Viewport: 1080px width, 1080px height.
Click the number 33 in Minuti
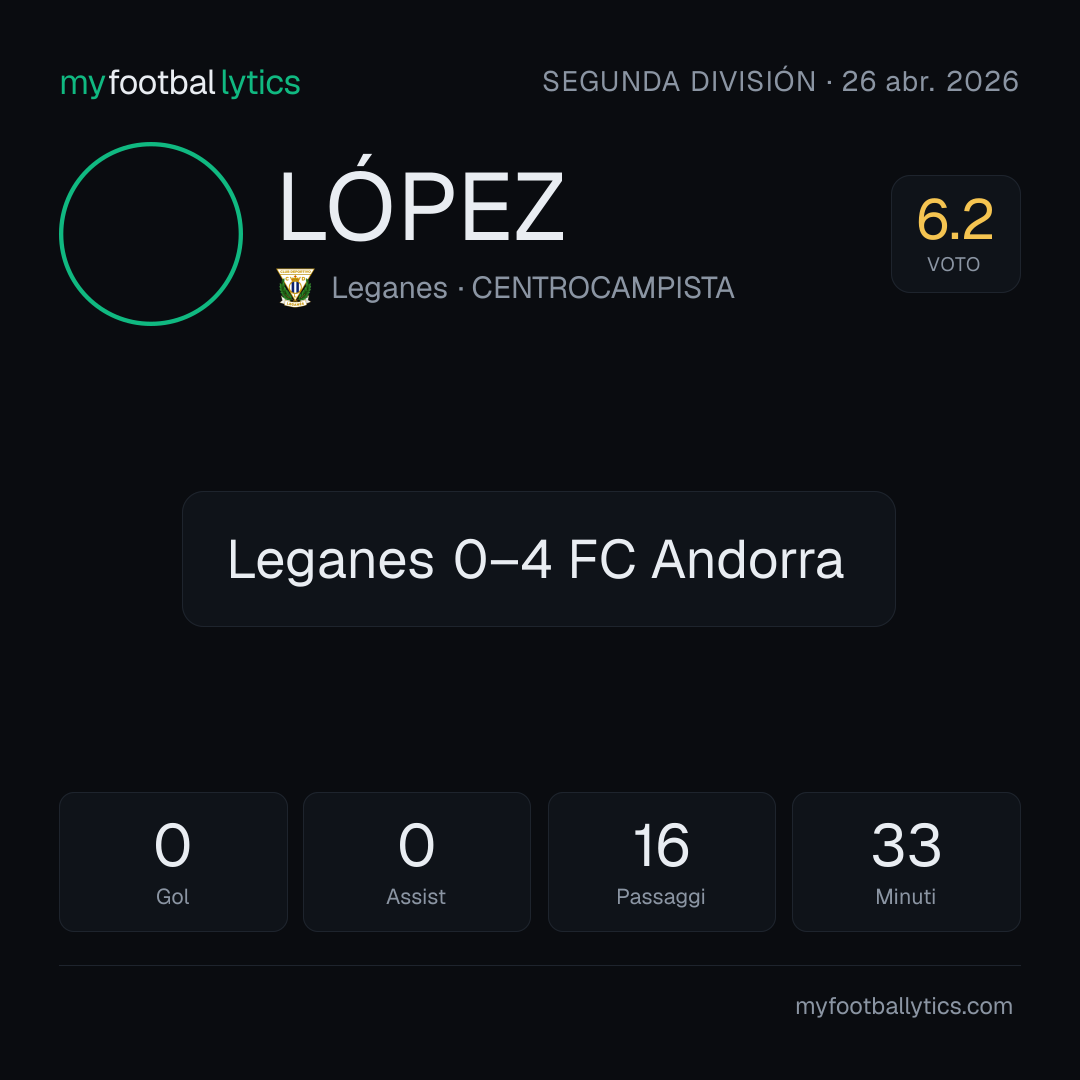pos(906,845)
